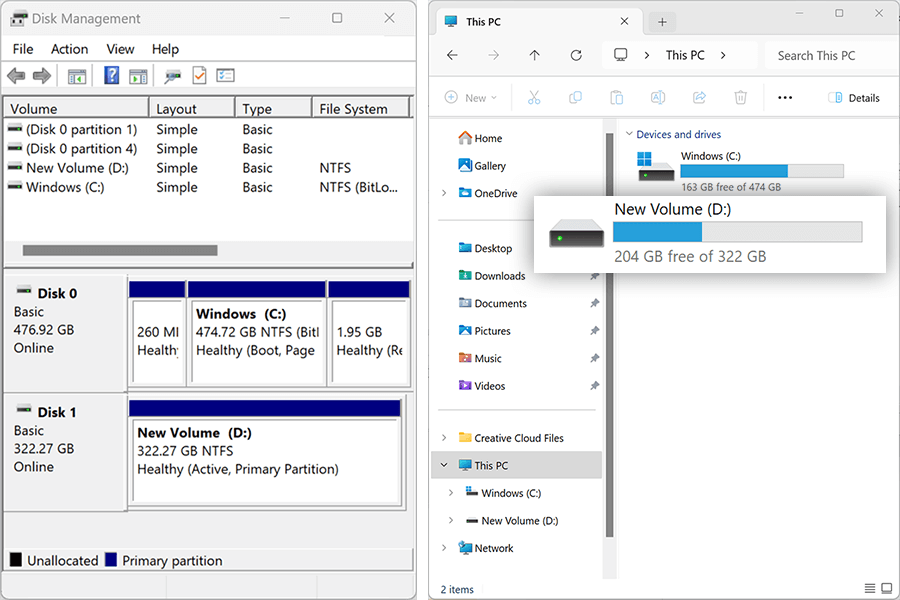Close the This PC tab
900x600 pixels.
click(624, 21)
